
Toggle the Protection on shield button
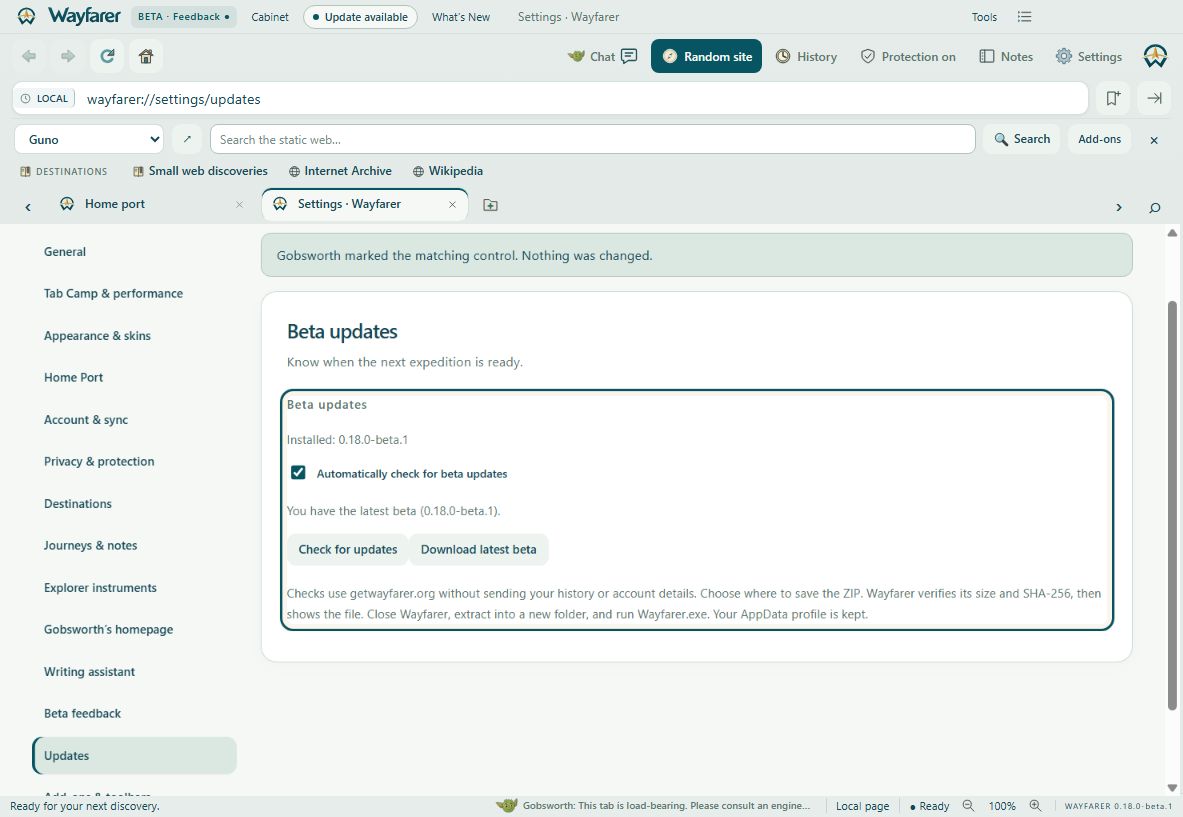[x=908, y=56]
